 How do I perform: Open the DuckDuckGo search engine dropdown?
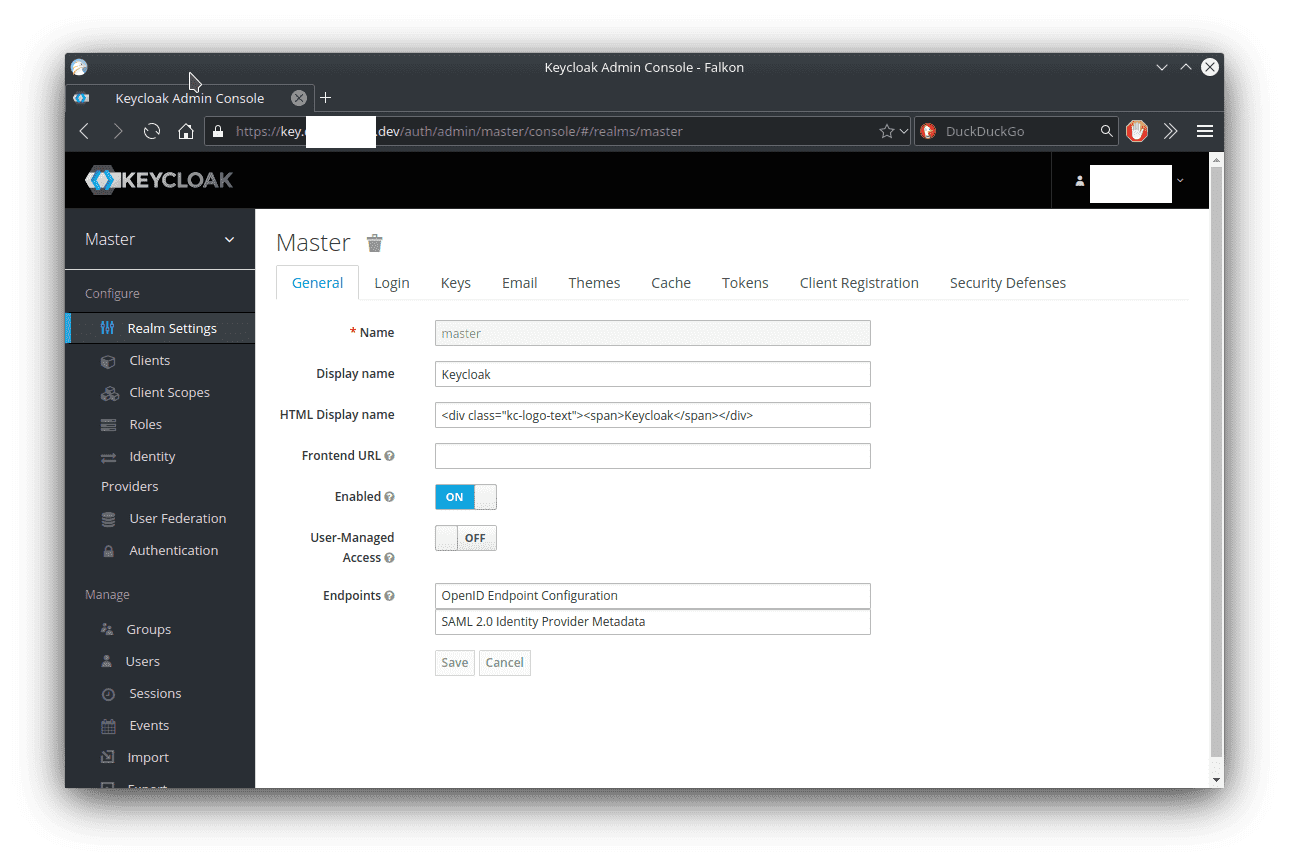click(930, 130)
